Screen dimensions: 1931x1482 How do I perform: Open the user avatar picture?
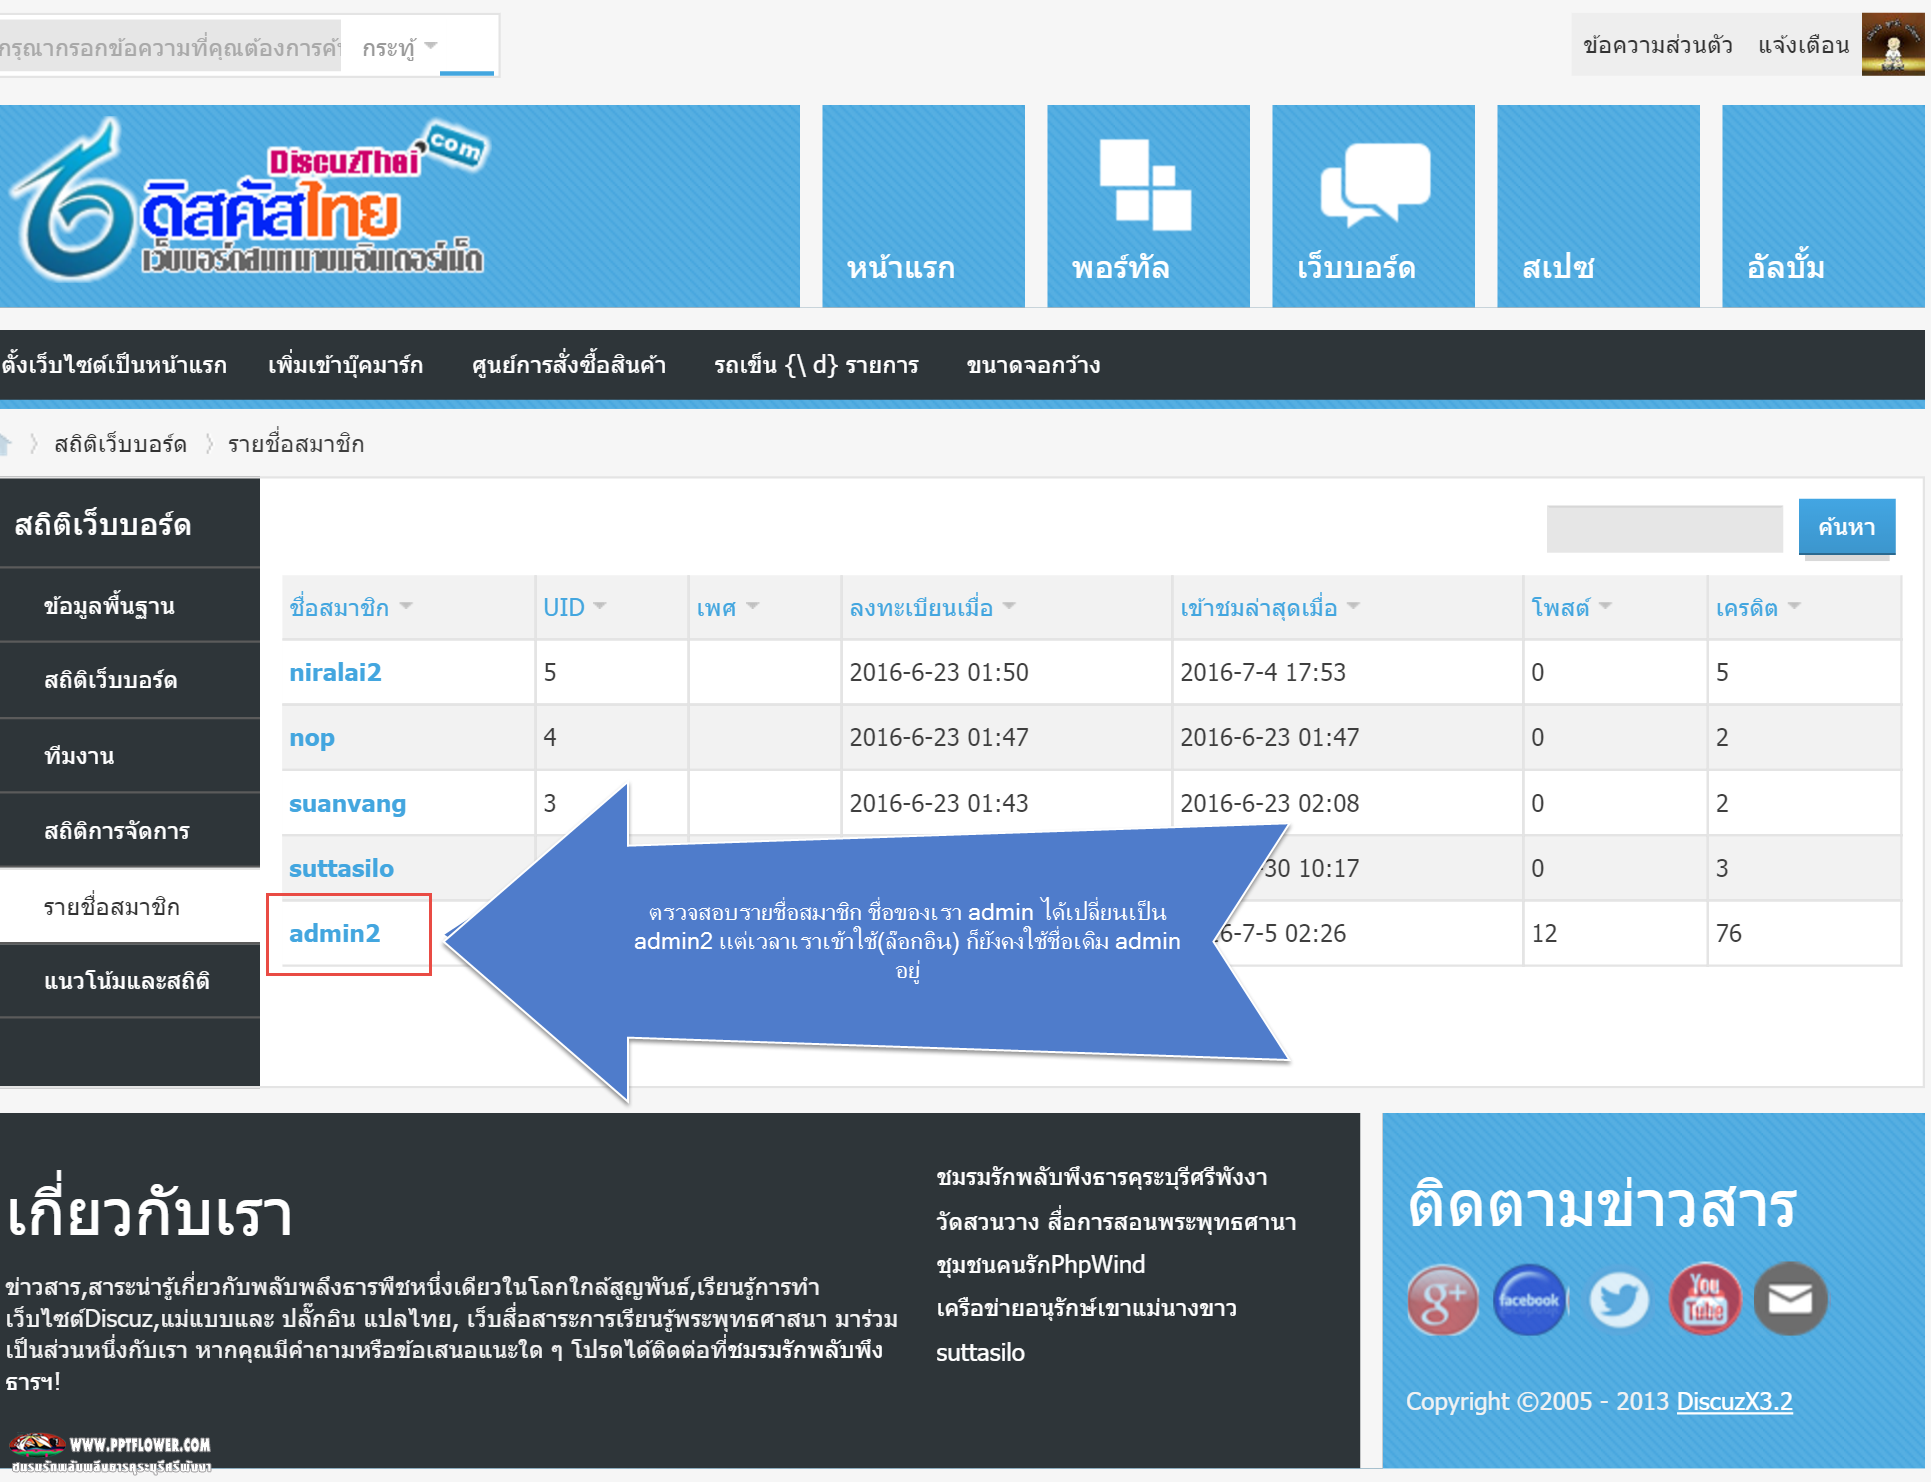pyautogui.click(x=1892, y=45)
